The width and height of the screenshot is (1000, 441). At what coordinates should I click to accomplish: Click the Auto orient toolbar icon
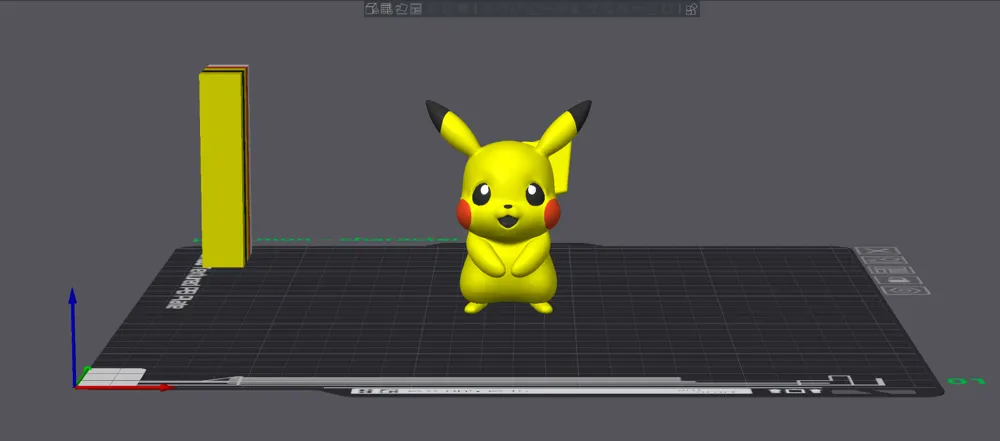point(402,9)
